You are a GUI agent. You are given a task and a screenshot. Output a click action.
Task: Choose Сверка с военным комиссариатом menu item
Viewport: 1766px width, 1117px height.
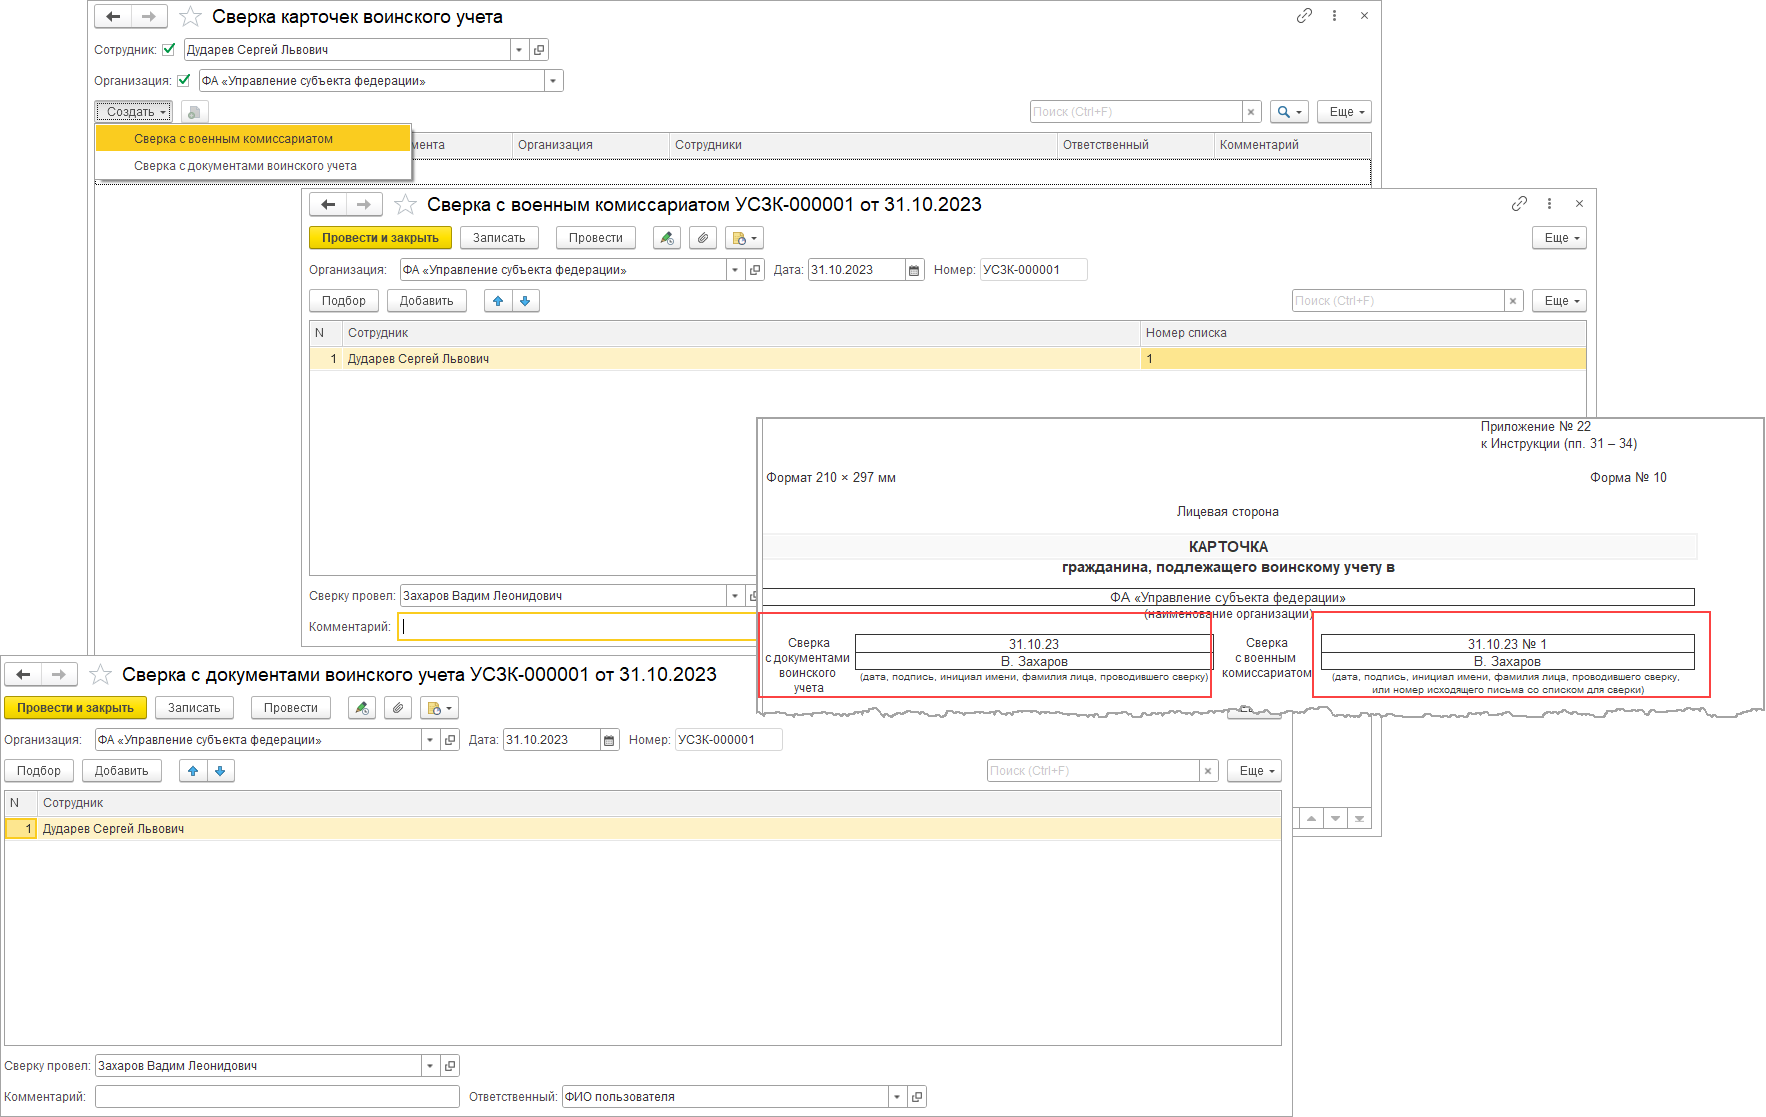pos(253,139)
